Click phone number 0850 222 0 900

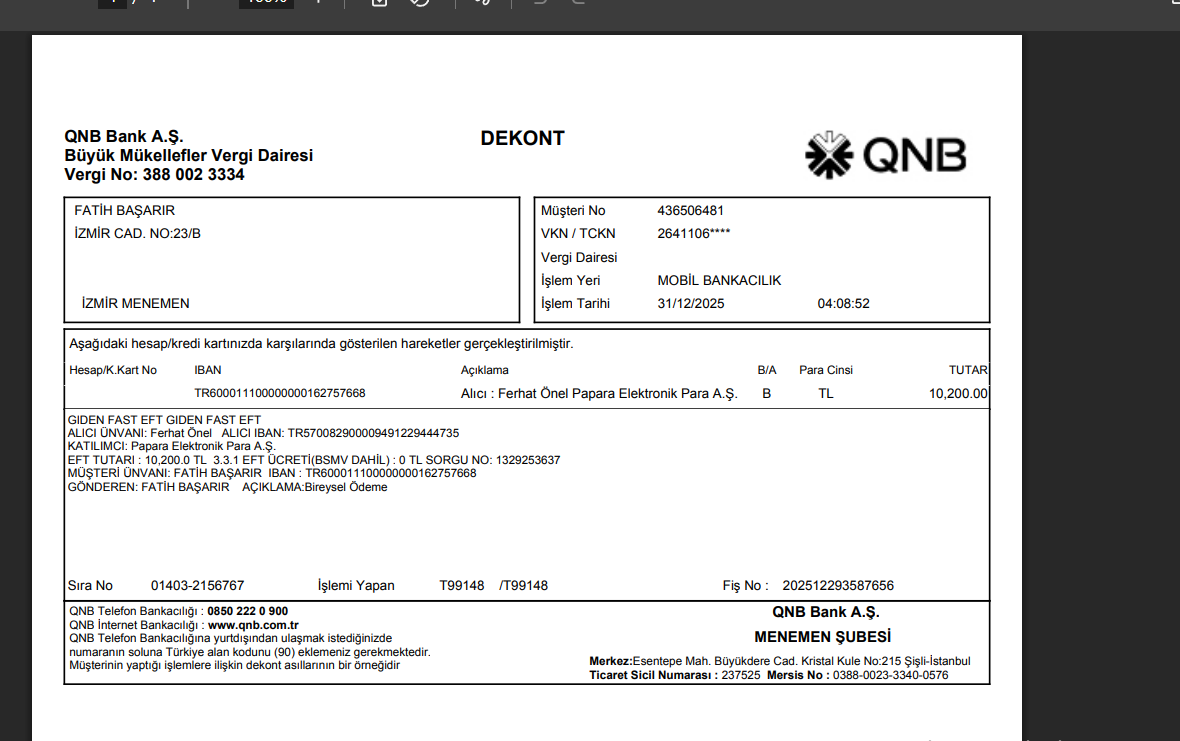[x=248, y=612]
